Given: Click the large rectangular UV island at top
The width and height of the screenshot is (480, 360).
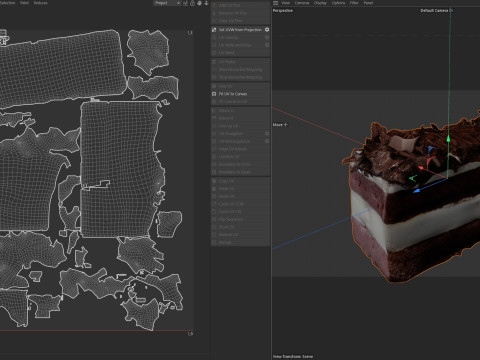Looking at the screenshot, I should coord(62,68).
